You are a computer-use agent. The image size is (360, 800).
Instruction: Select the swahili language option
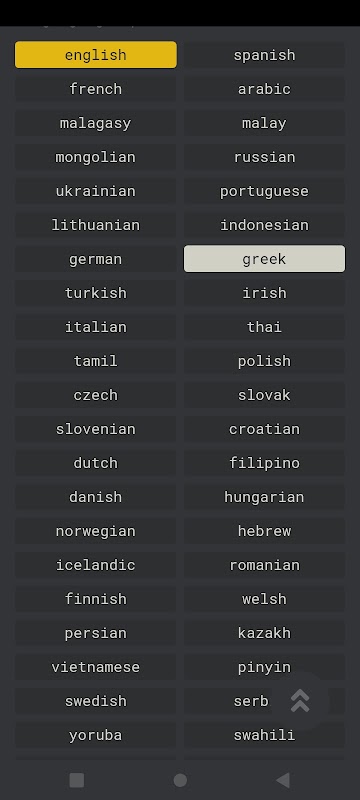(264, 735)
